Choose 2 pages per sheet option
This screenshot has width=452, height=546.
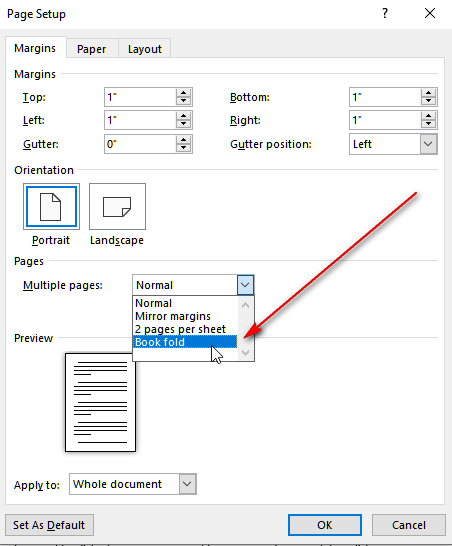(x=185, y=329)
